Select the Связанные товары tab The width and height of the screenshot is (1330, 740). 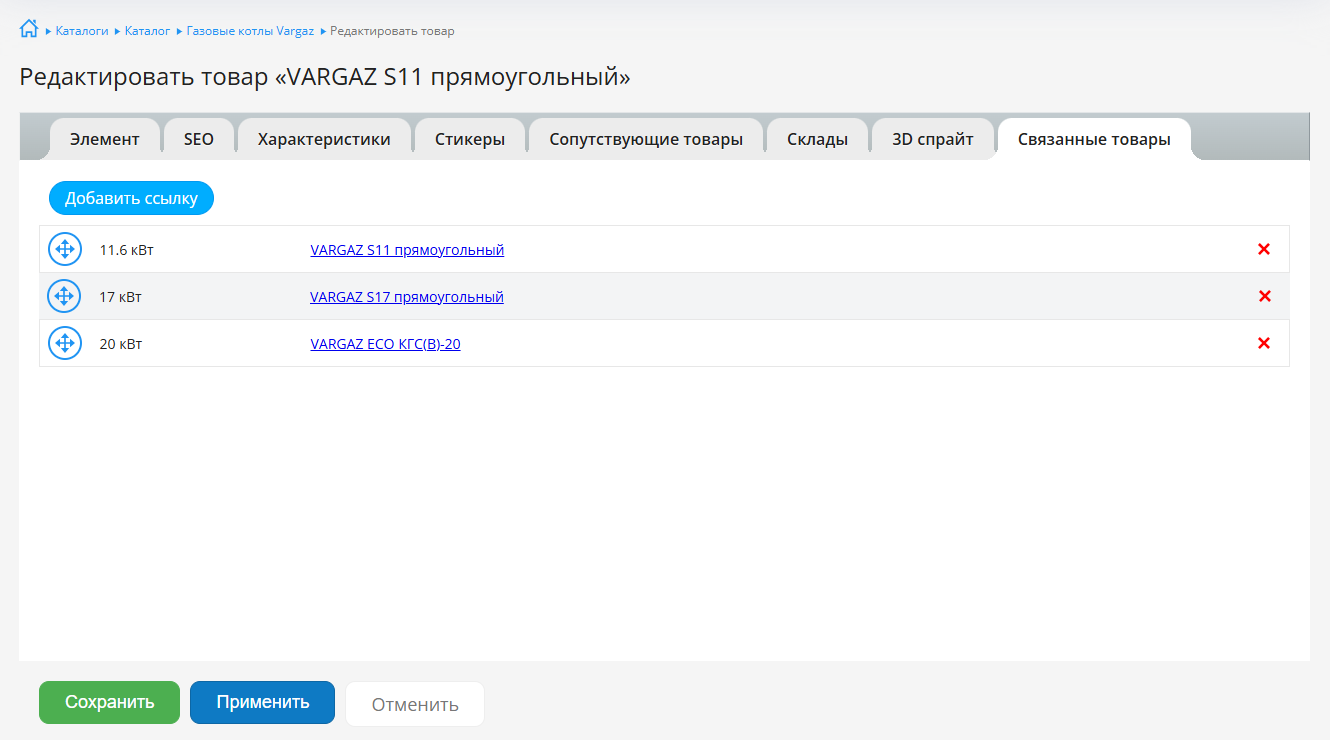click(1094, 139)
